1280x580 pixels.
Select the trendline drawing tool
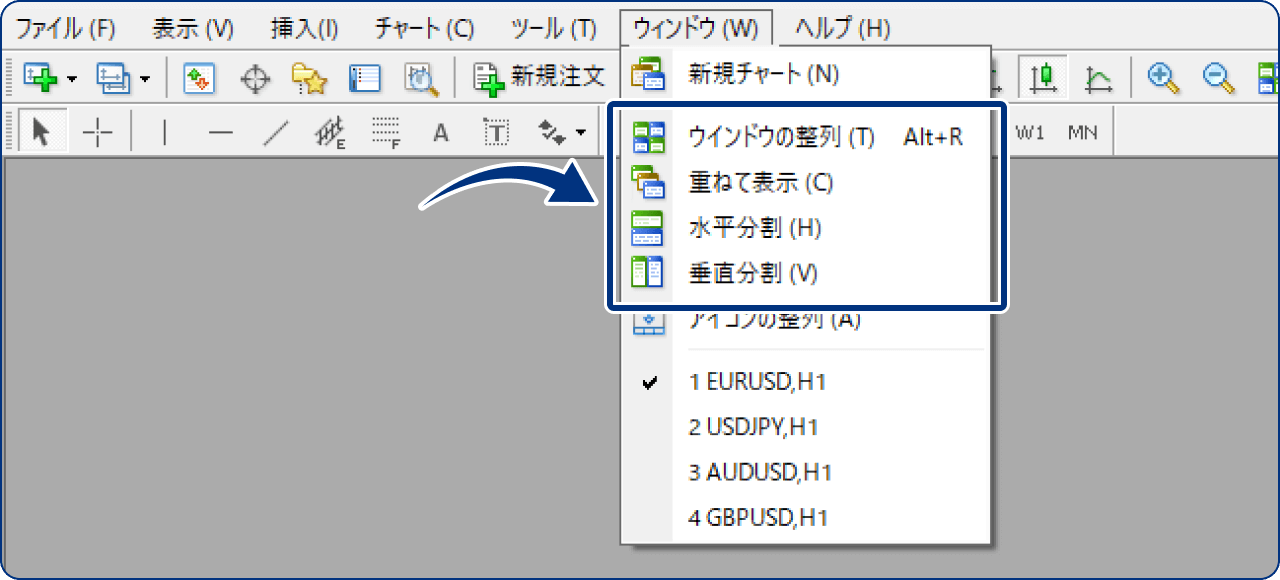coord(276,132)
